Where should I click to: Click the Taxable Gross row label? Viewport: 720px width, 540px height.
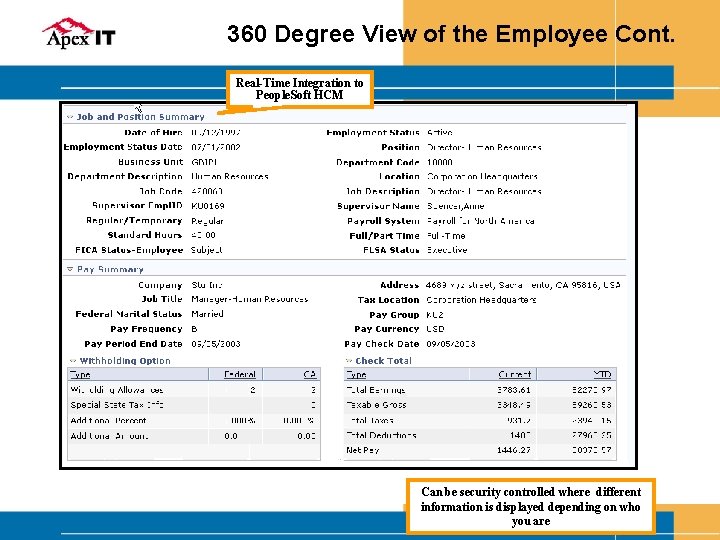tap(376, 405)
